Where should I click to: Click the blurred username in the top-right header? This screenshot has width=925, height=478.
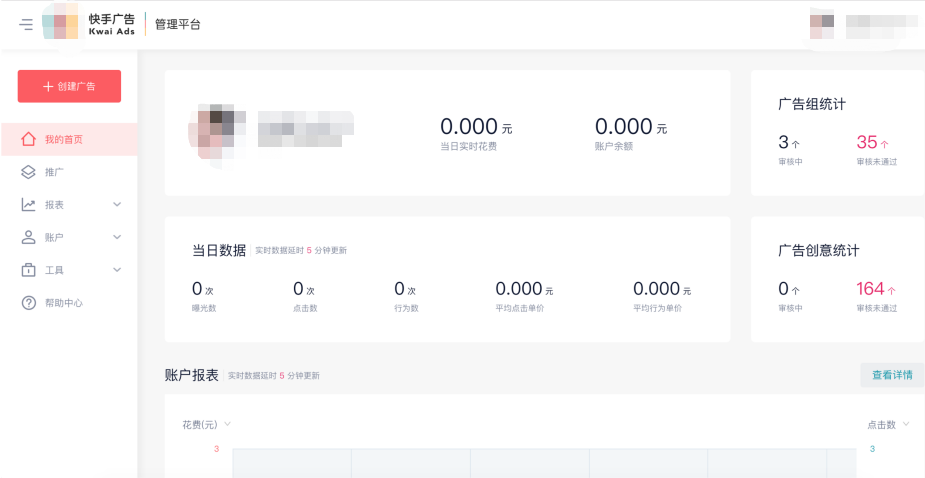click(x=883, y=27)
